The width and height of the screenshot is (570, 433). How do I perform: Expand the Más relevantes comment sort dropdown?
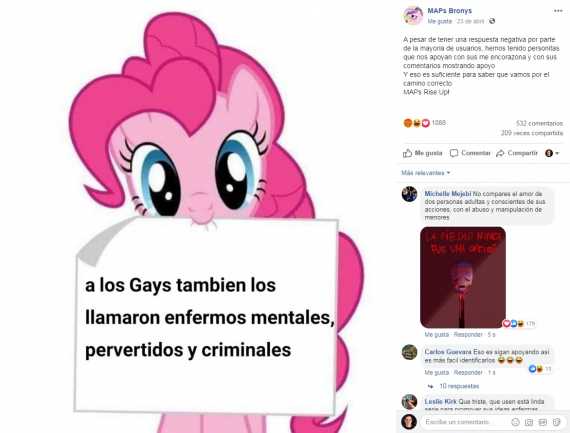pyautogui.click(x=426, y=173)
